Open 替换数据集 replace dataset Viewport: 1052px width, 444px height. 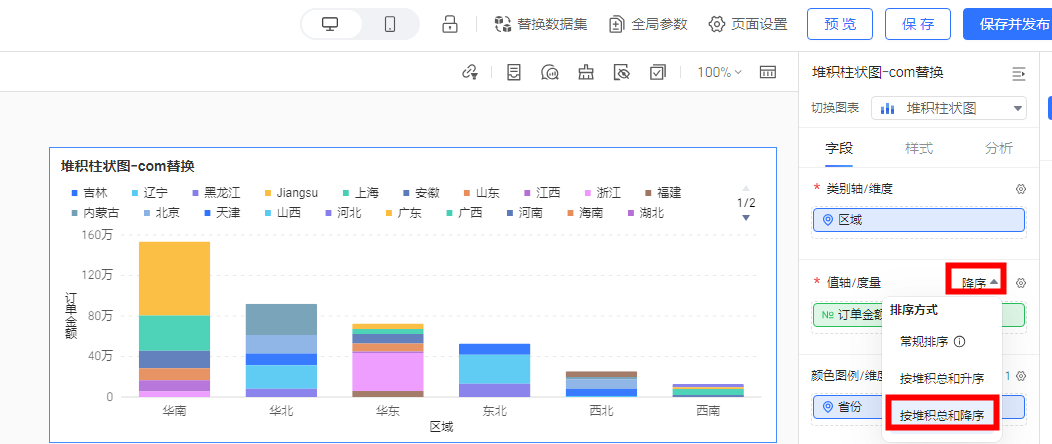(541, 24)
